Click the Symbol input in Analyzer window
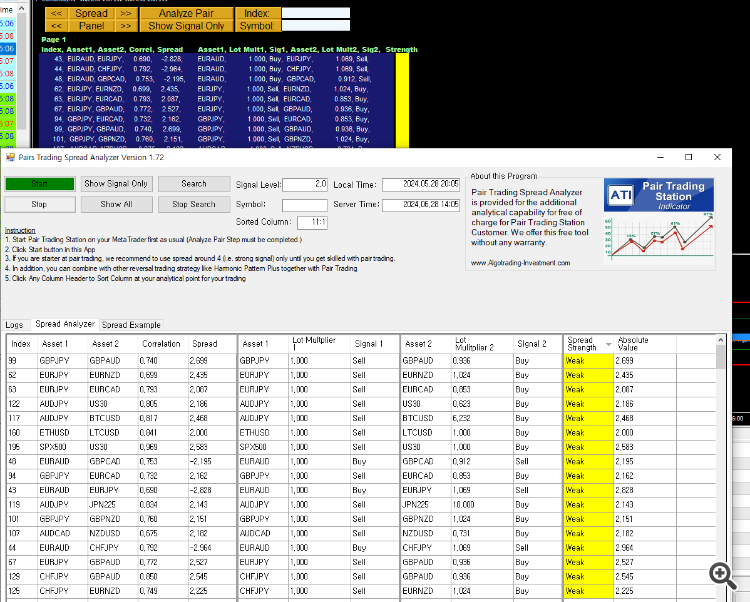 point(305,205)
